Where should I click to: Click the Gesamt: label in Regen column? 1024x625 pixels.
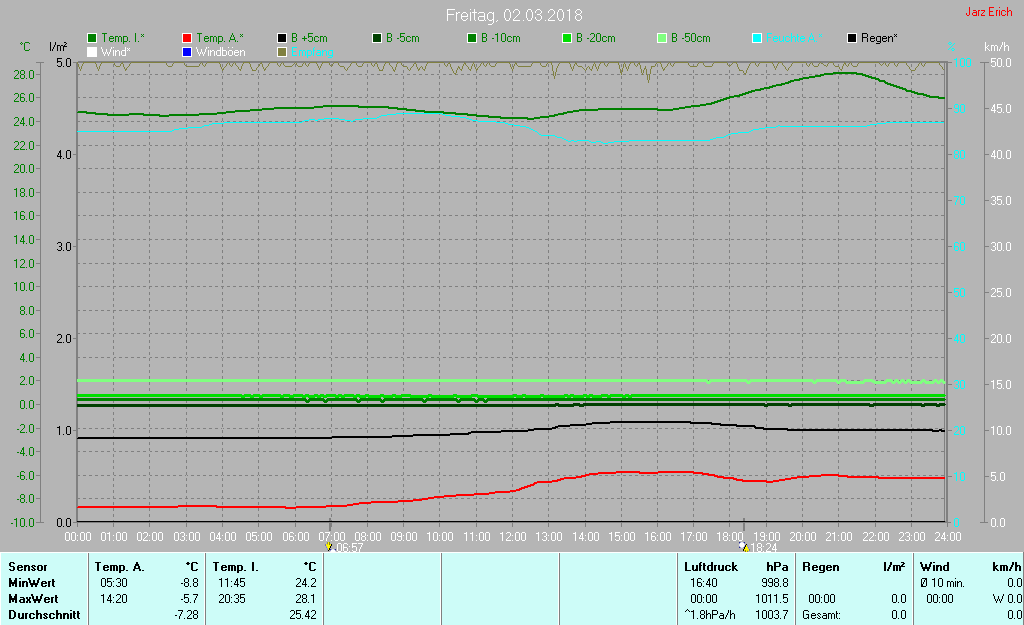(822, 615)
